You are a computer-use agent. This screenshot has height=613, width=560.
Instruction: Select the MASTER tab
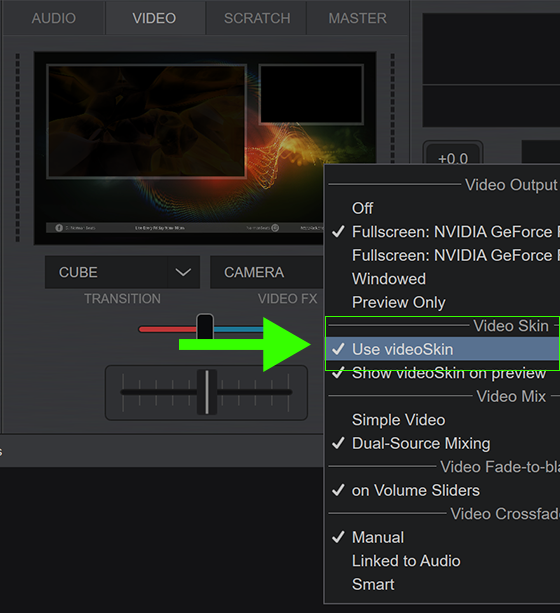pyautogui.click(x=357, y=18)
